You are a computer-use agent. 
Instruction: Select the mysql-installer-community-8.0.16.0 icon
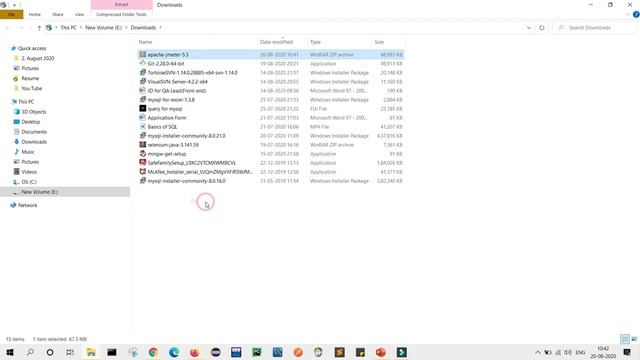[x=142, y=180]
